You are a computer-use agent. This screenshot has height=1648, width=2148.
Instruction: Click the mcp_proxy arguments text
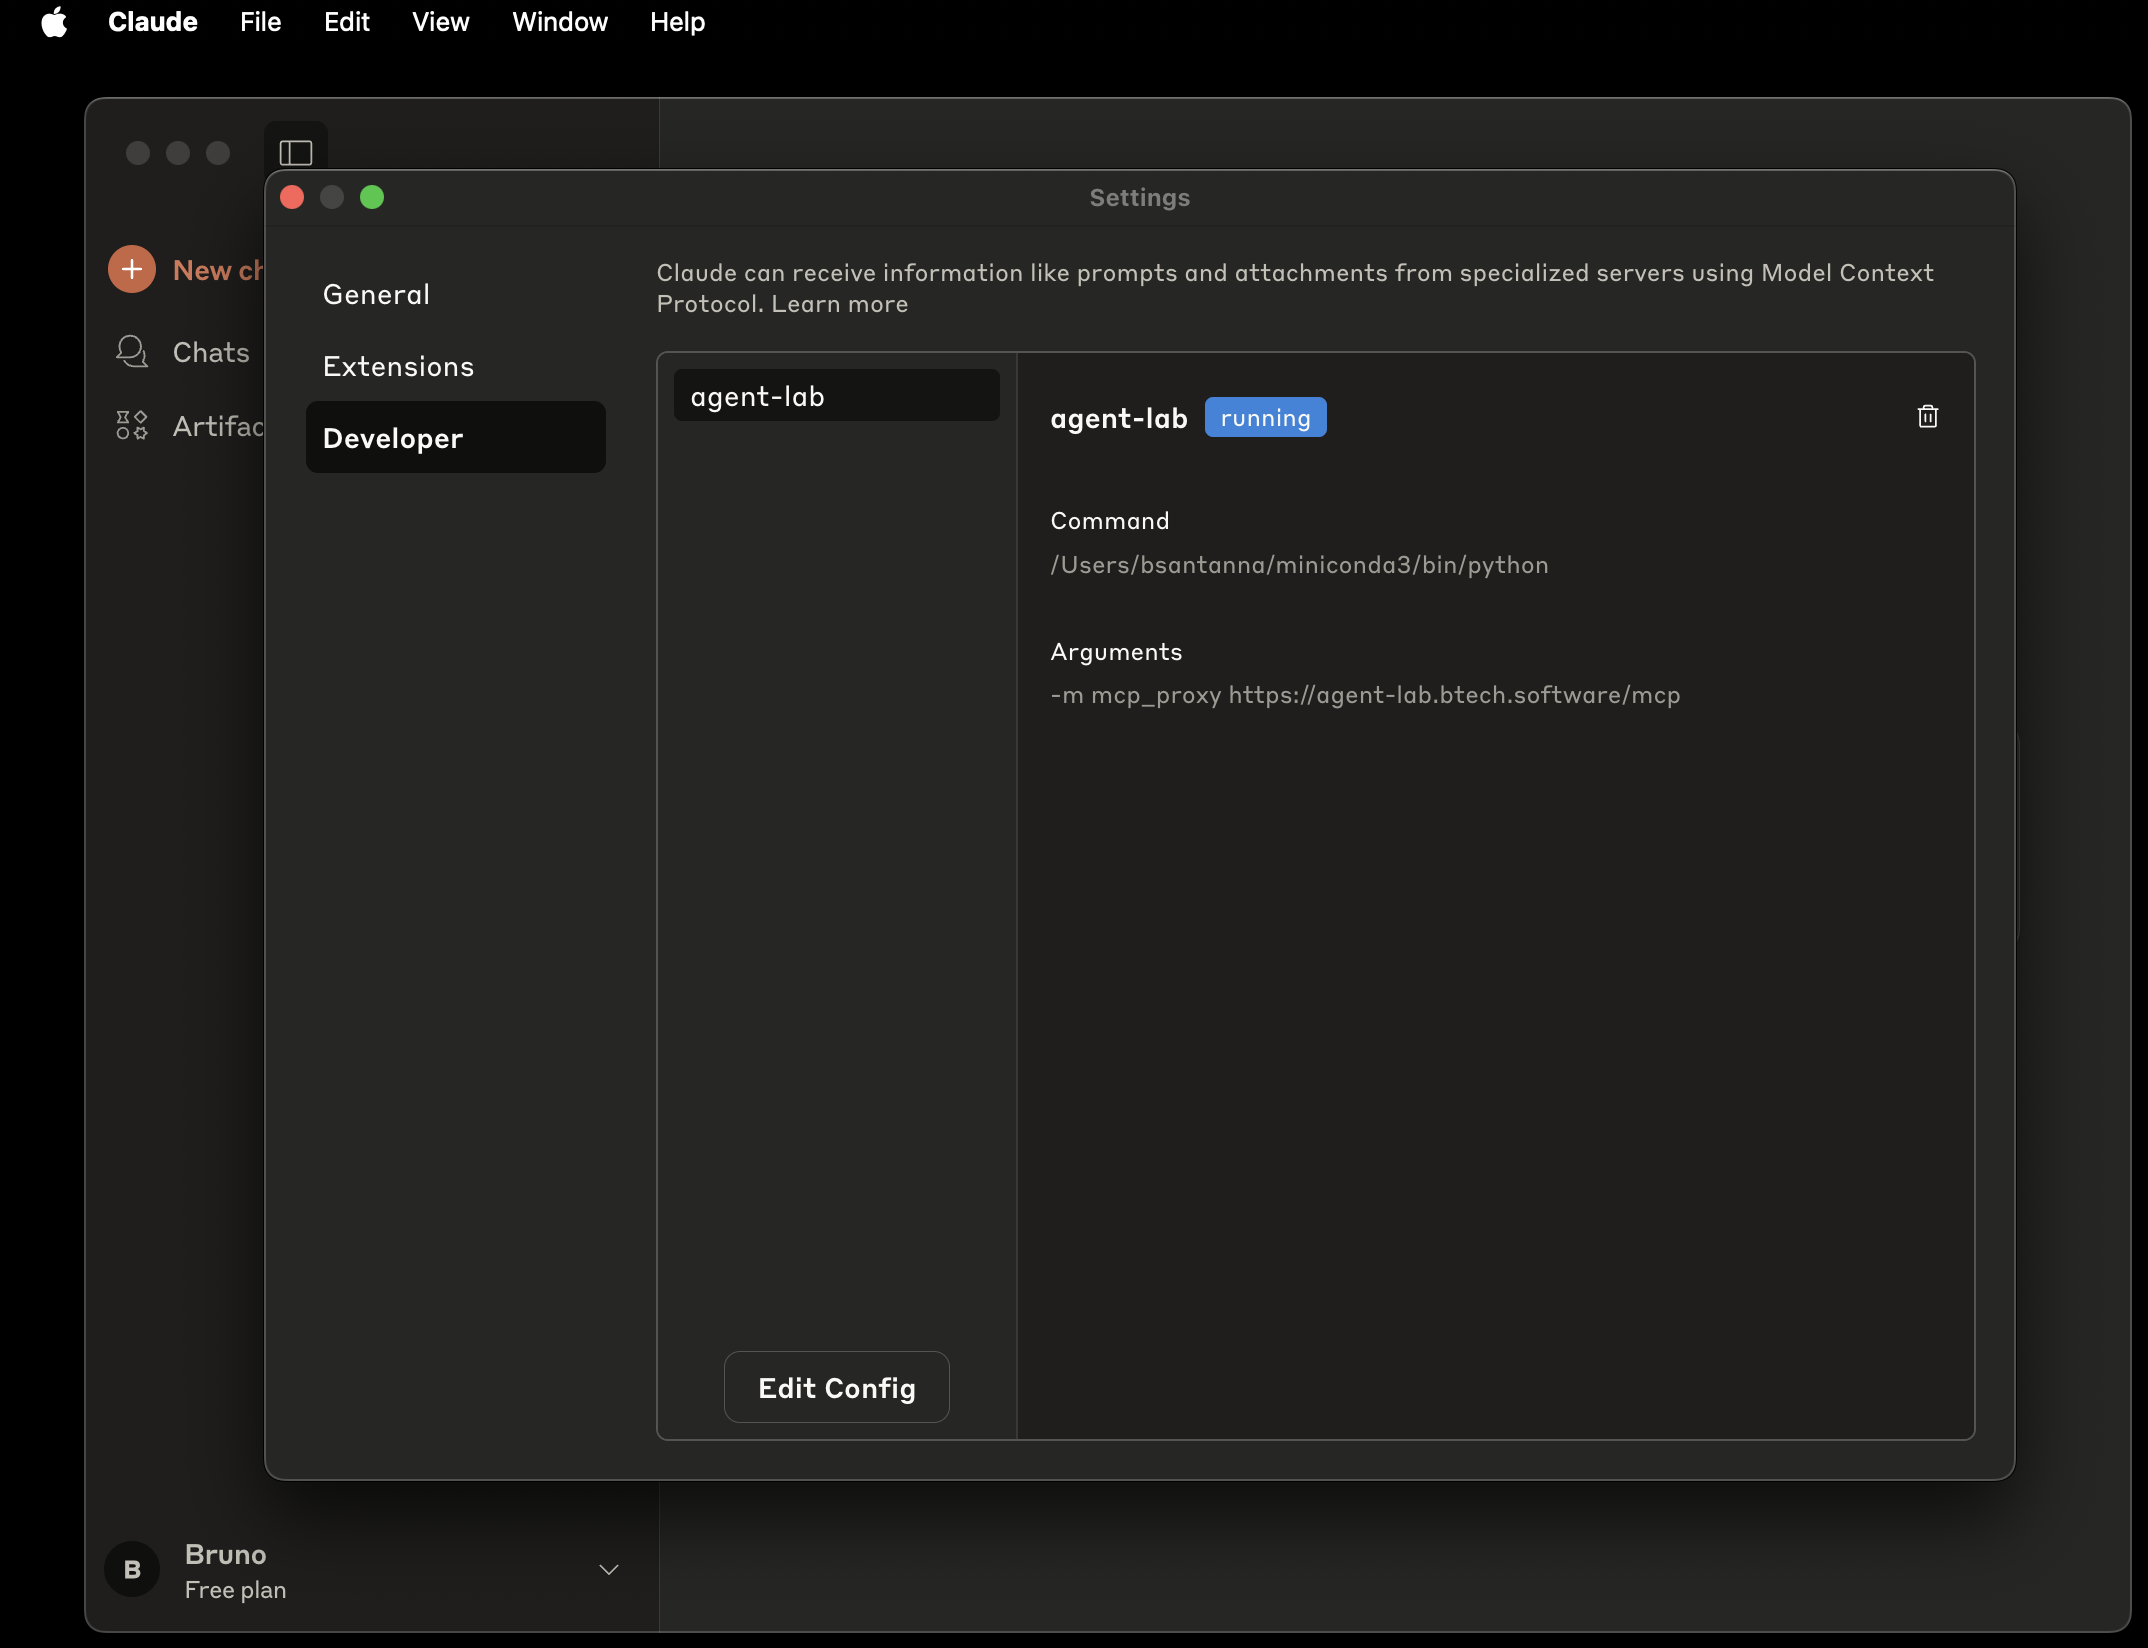[1365, 695]
